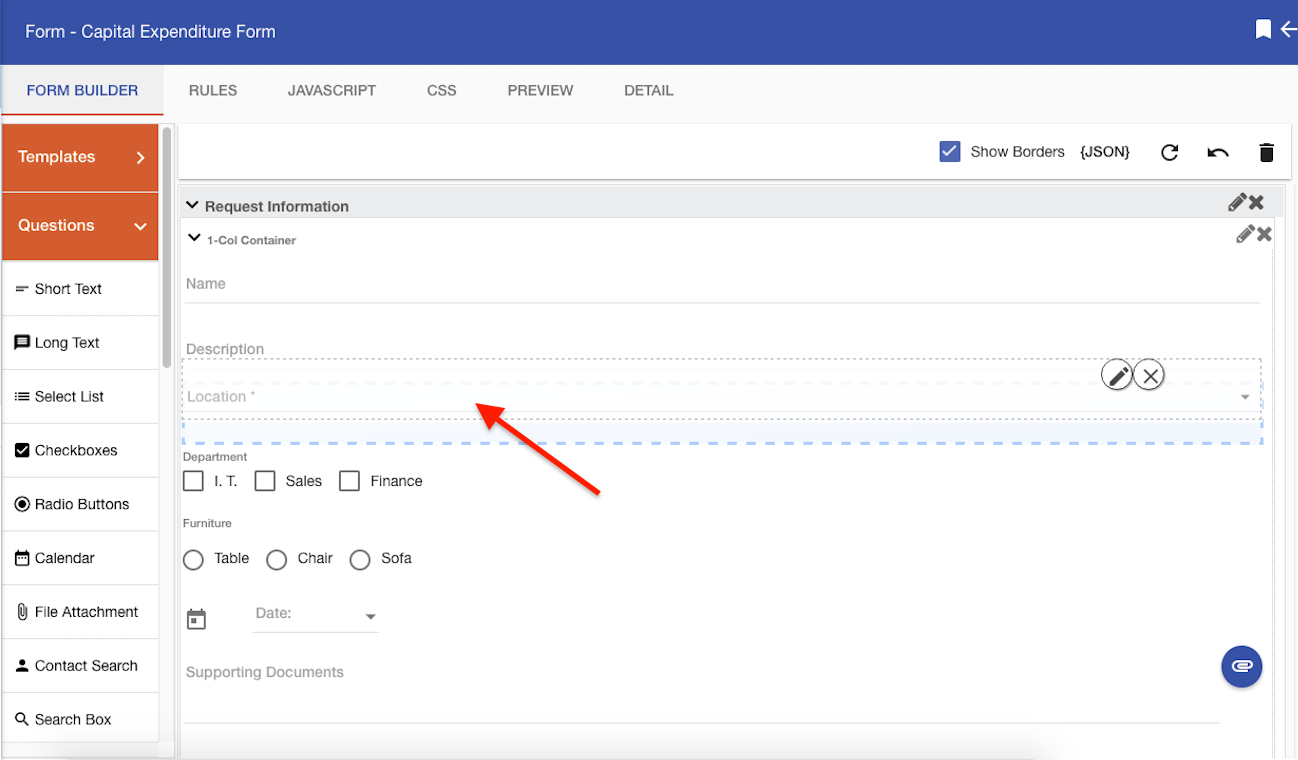
Task: Click the back arrow in header
Action: coord(1288,29)
